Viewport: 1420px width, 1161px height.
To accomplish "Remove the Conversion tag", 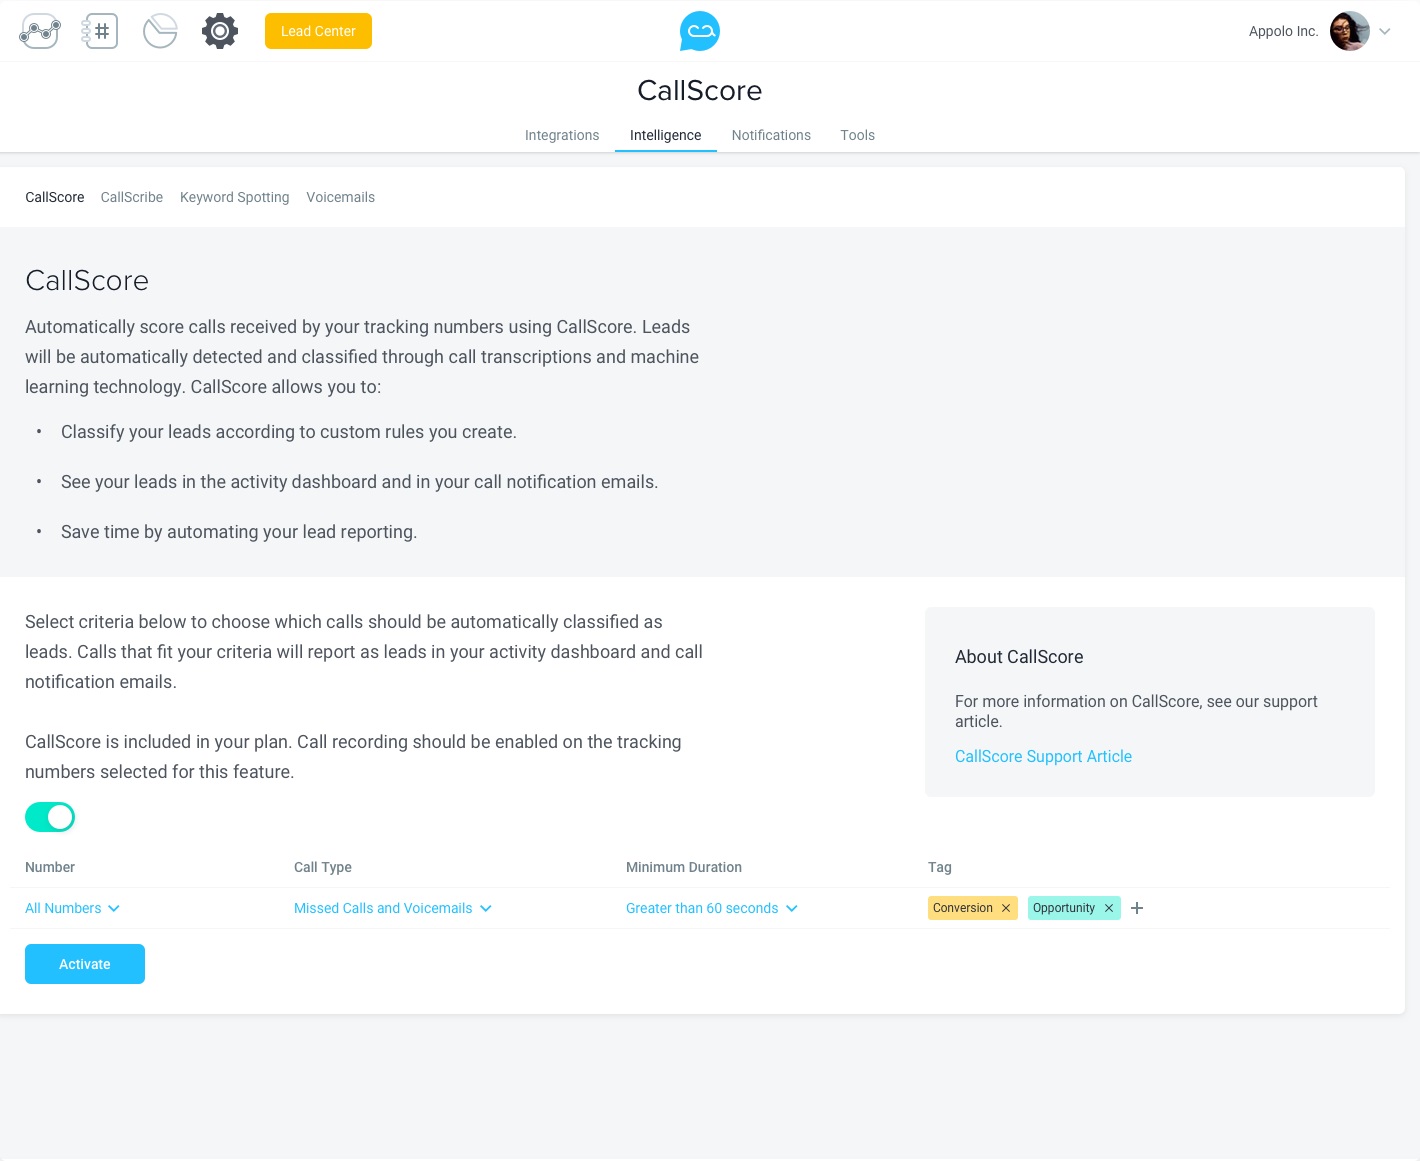I will coord(1006,908).
